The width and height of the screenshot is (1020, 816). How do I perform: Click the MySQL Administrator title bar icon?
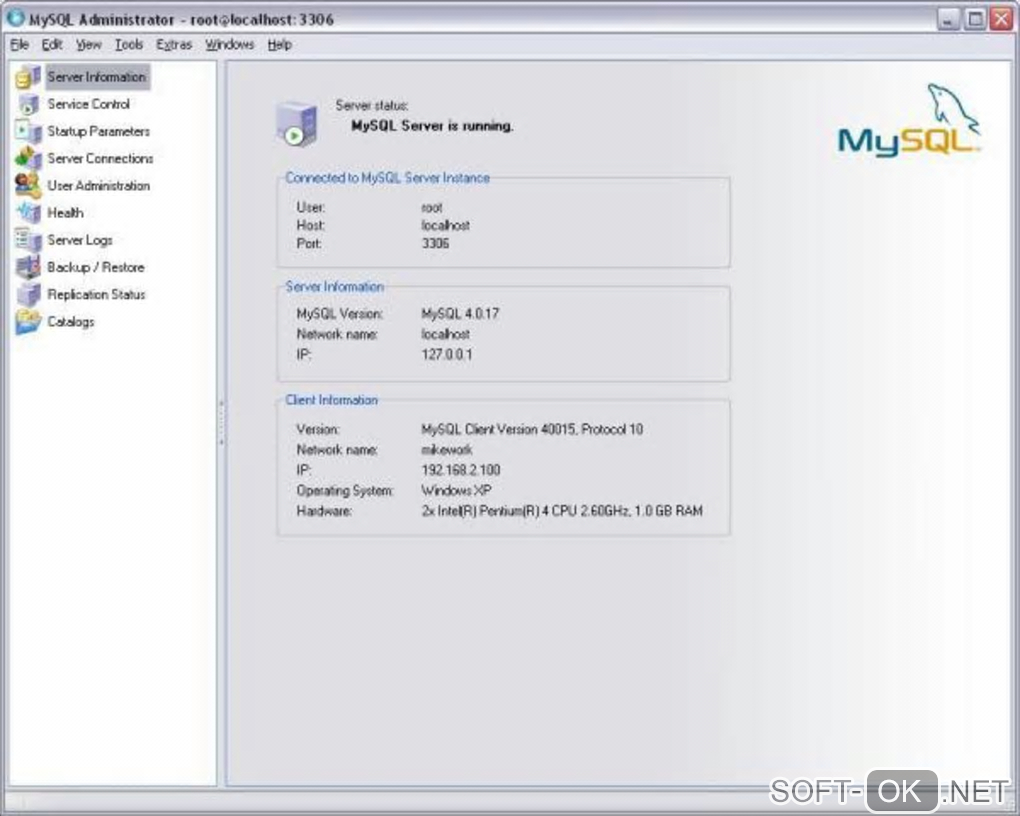point(16,18)
